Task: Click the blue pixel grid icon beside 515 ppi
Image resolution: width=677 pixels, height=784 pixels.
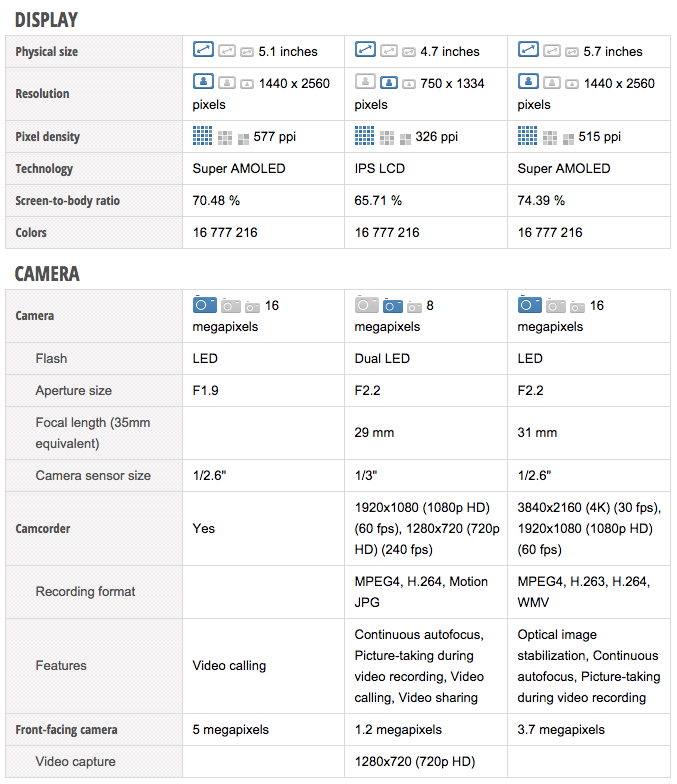Action: click(x=528, y=136)
